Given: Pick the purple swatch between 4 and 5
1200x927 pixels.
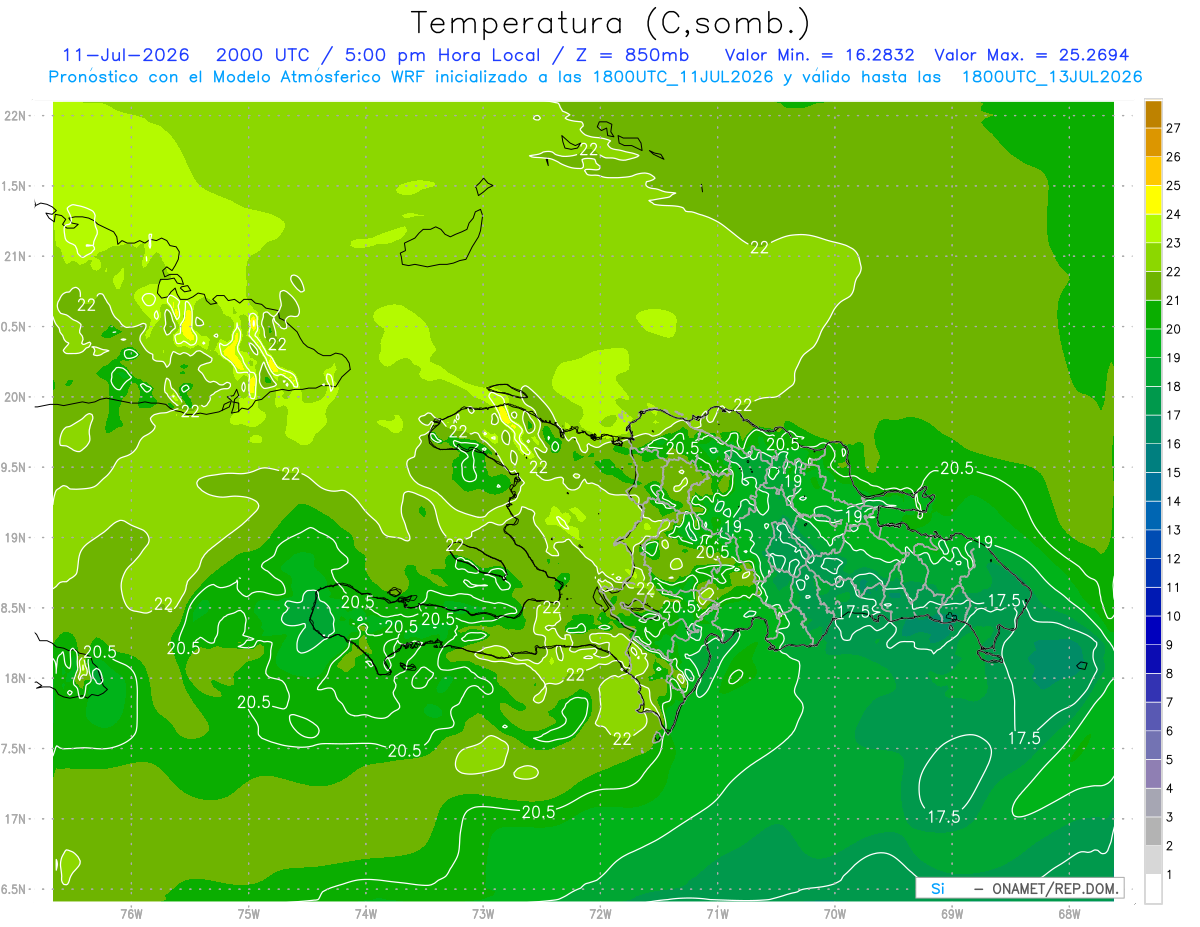Looking at the screenshot, I should [x=1153, y=774].
